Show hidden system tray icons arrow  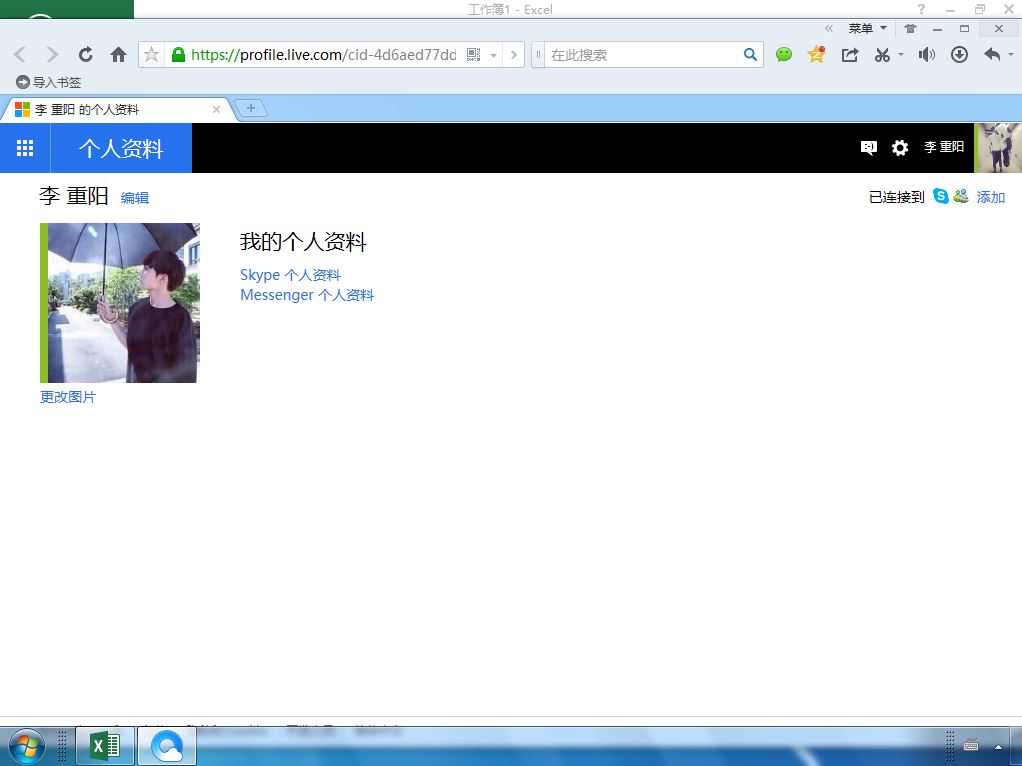click(x=998, y=747)
